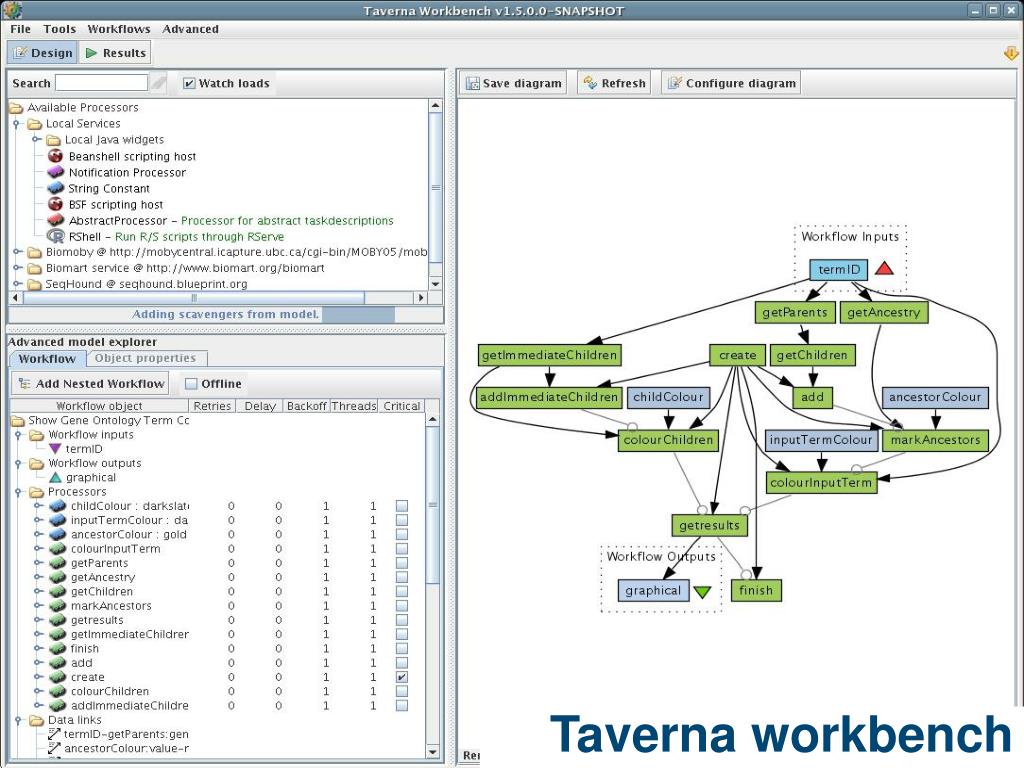Click the getParents processor icon in tree
Screen dimensions: 1024x768
(57, 563)
